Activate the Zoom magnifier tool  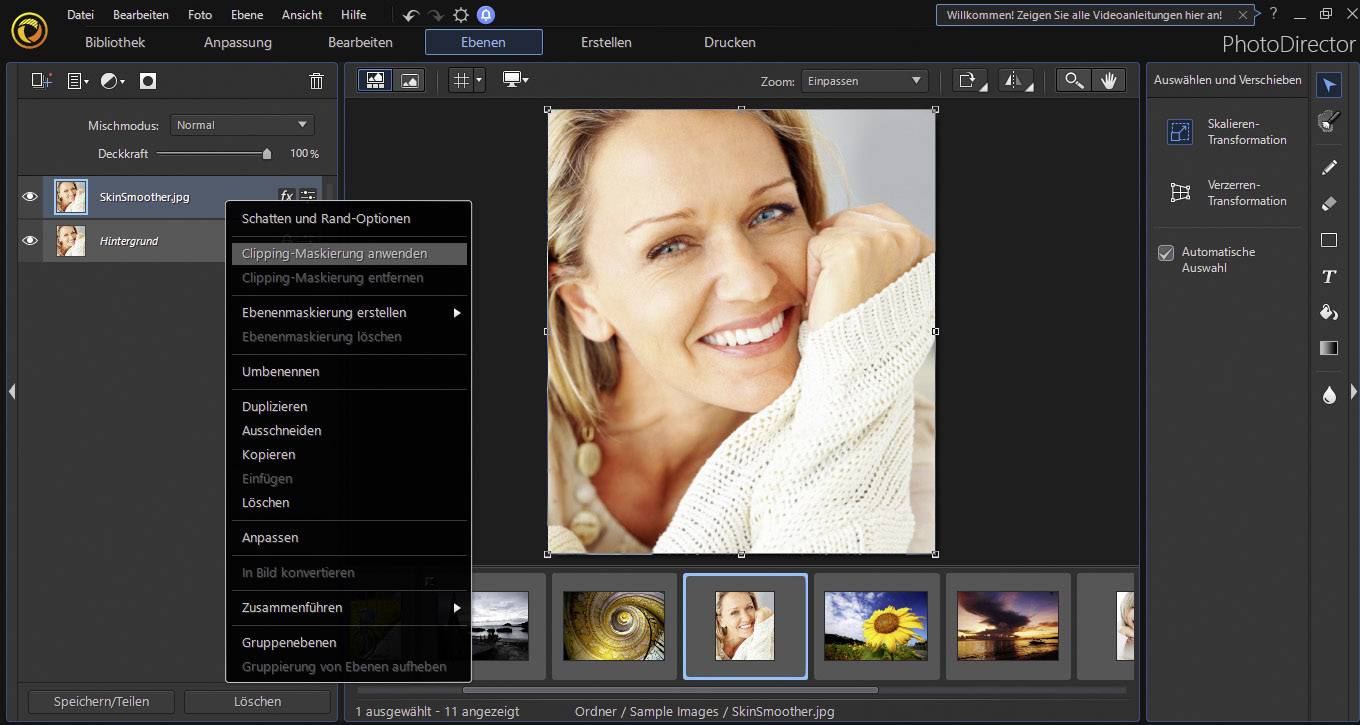coord(1073,79)
